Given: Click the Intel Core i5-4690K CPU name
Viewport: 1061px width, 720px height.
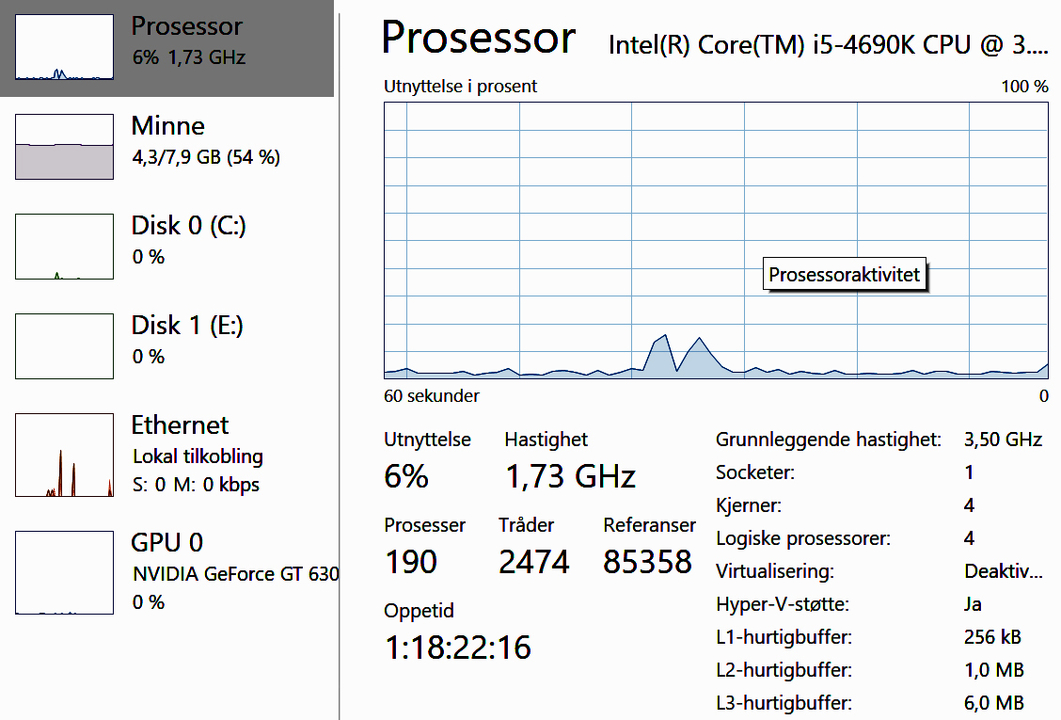Looking at the screenshot, I should coord(828,45).
